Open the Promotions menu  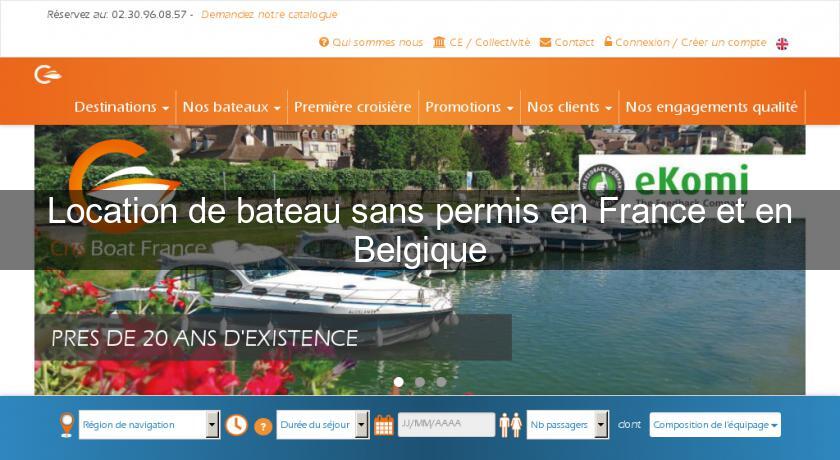(x=469, y=107)
